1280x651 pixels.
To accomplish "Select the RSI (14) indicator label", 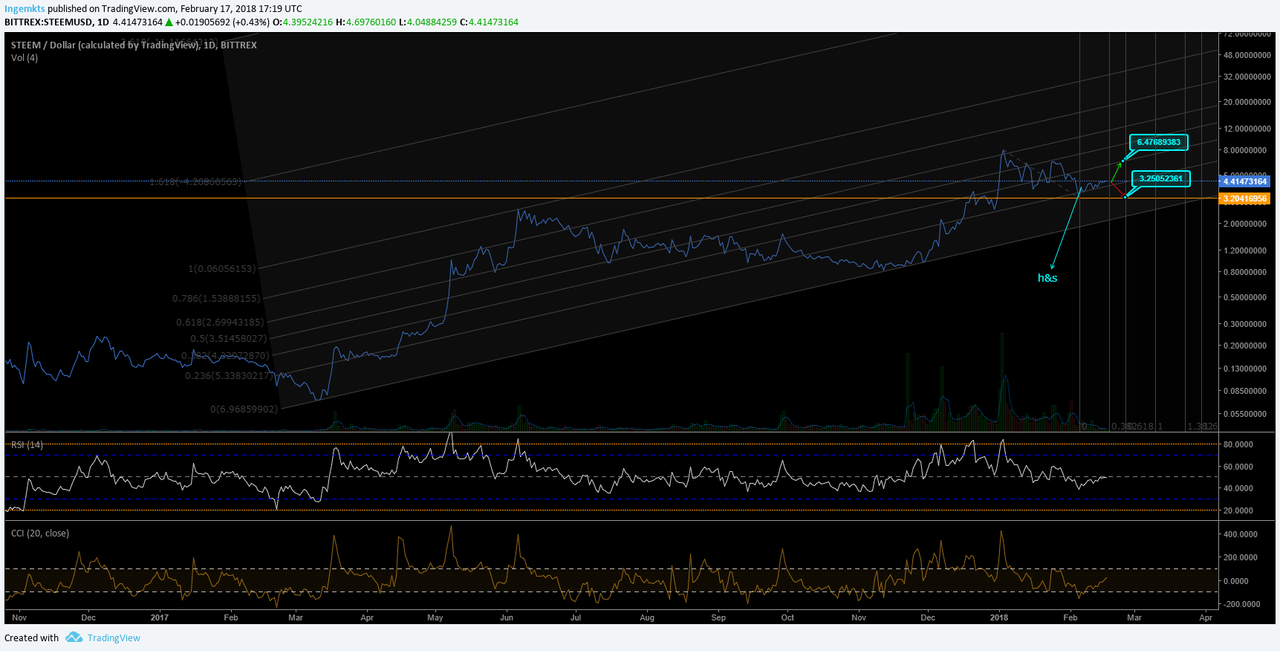I will coord(26,444).
